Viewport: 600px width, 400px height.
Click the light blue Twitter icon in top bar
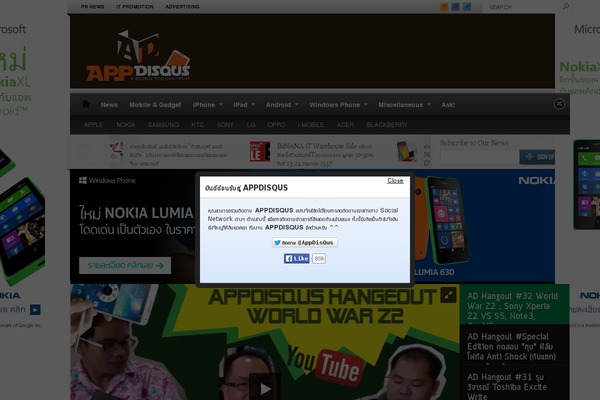[x=467, y=7]
